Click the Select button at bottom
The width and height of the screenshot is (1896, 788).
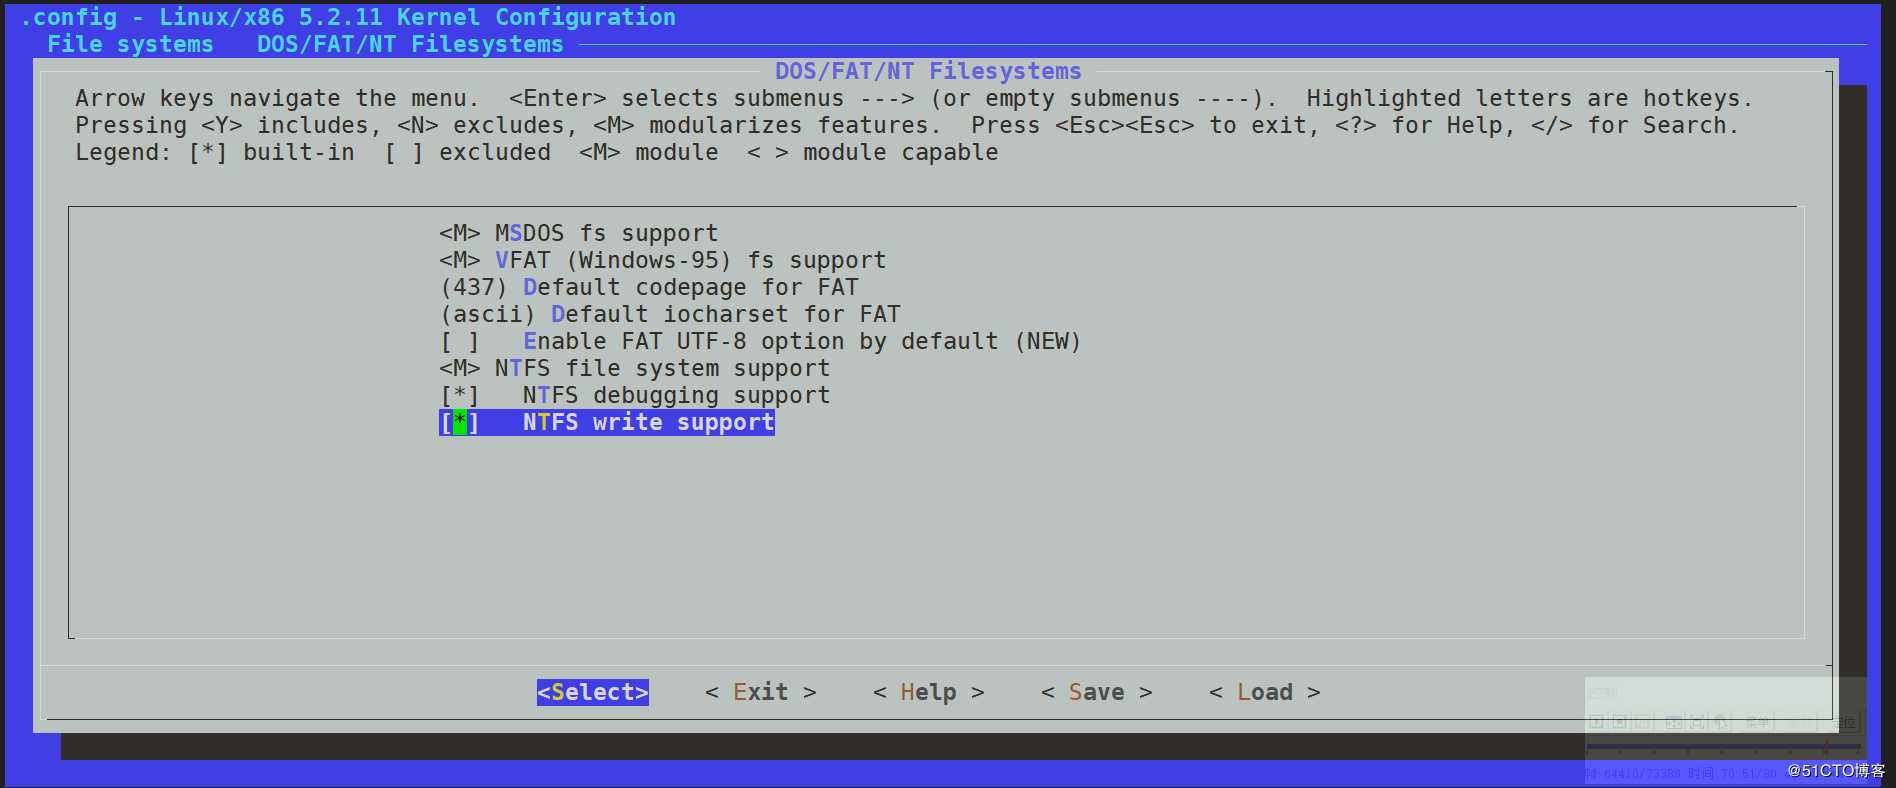[593, 692]
